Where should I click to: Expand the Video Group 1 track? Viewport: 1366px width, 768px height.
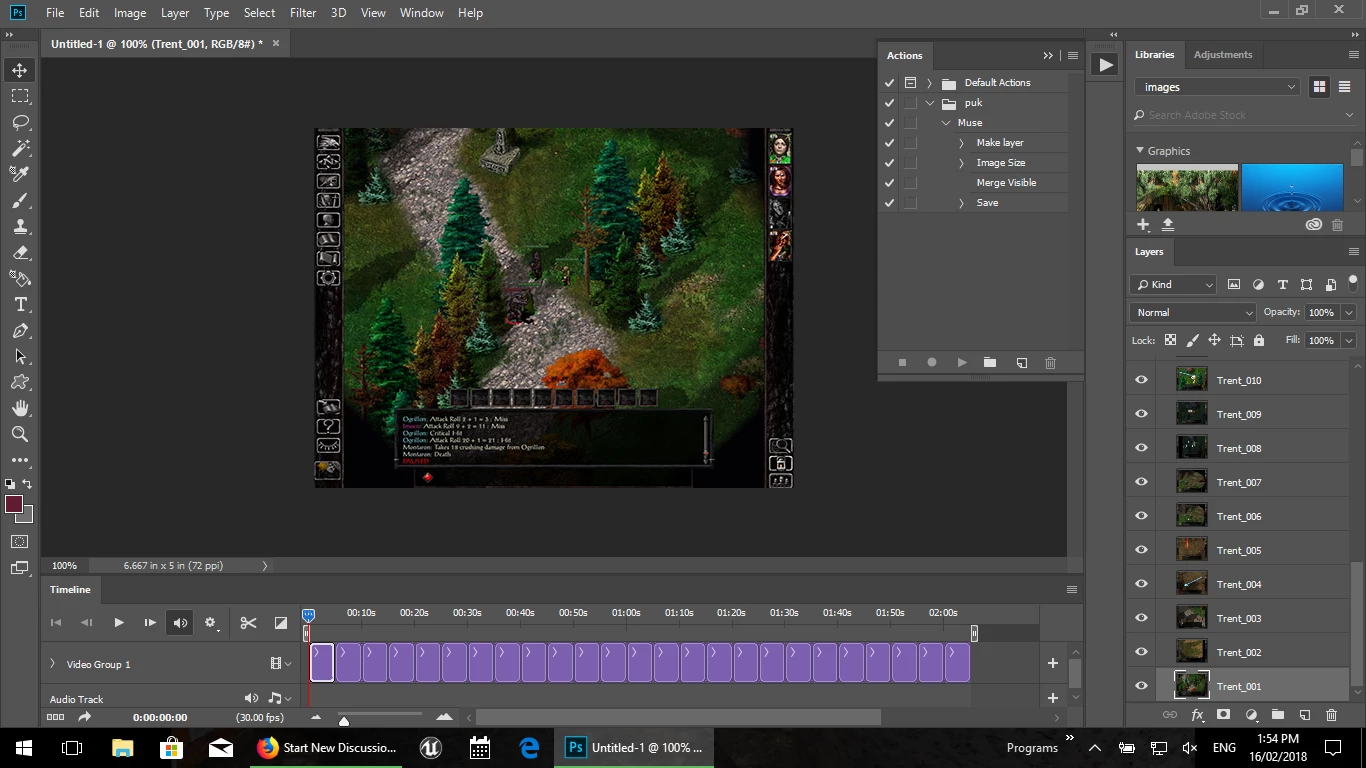53,664
